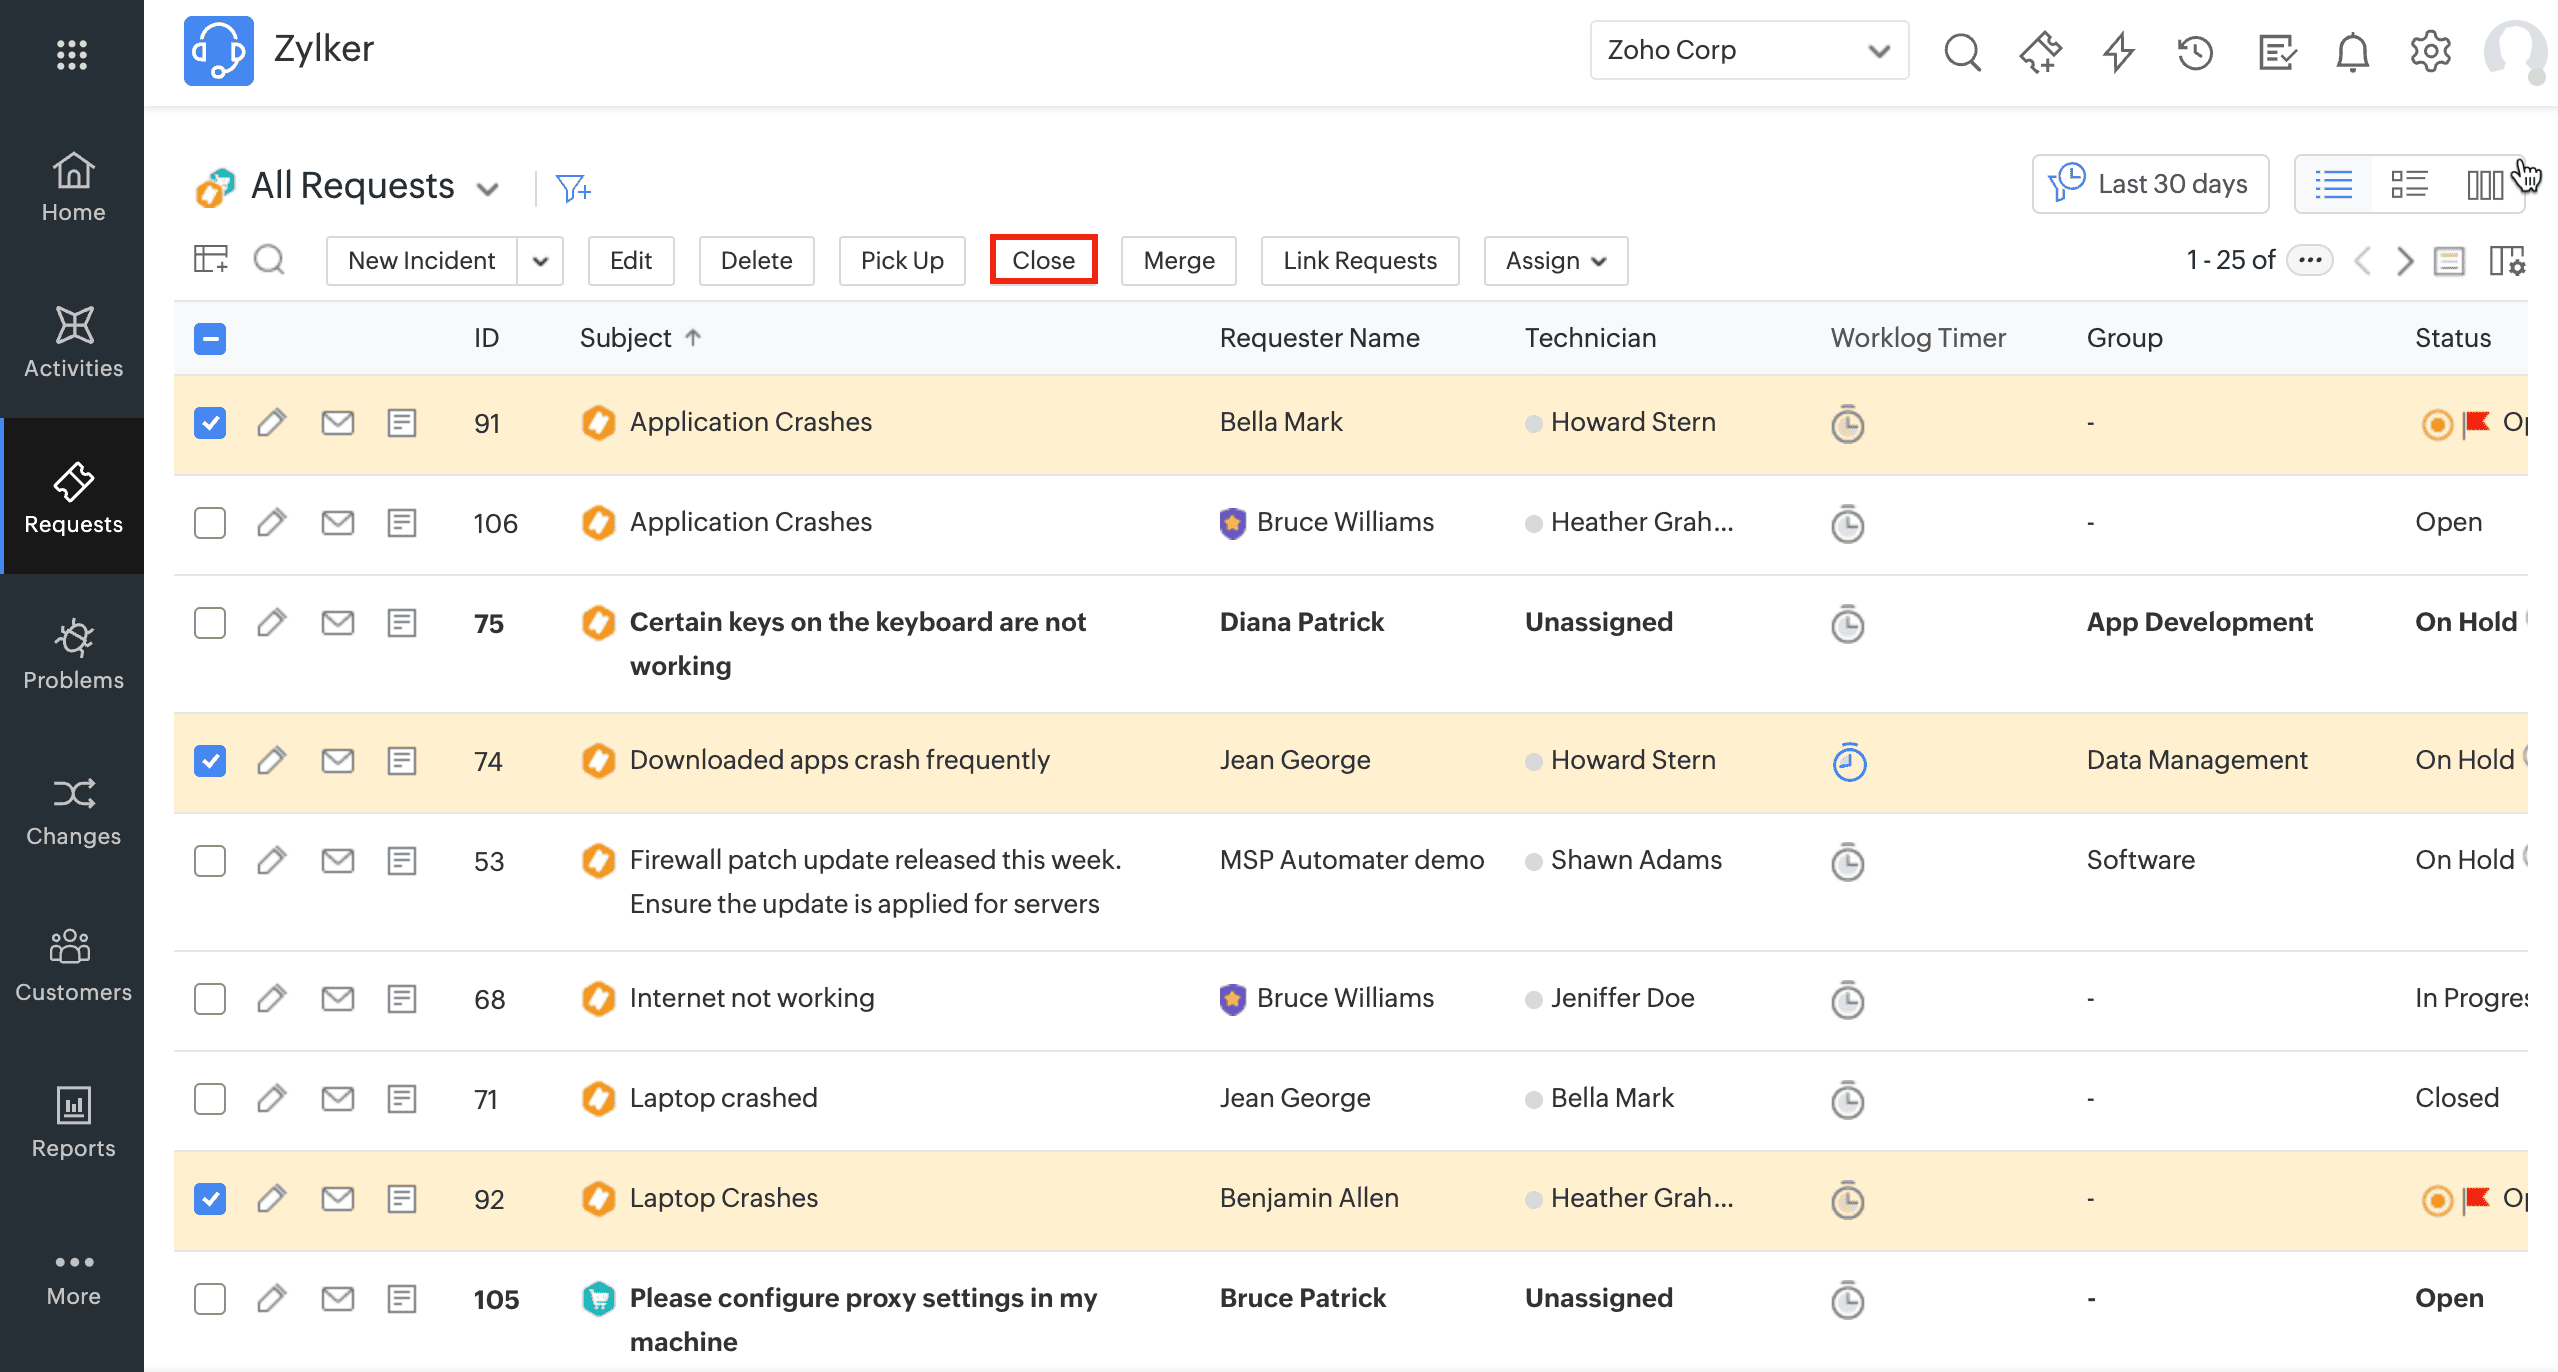
Task: Click reply mail icon for request 68
Action: click(x=338, y=999)
